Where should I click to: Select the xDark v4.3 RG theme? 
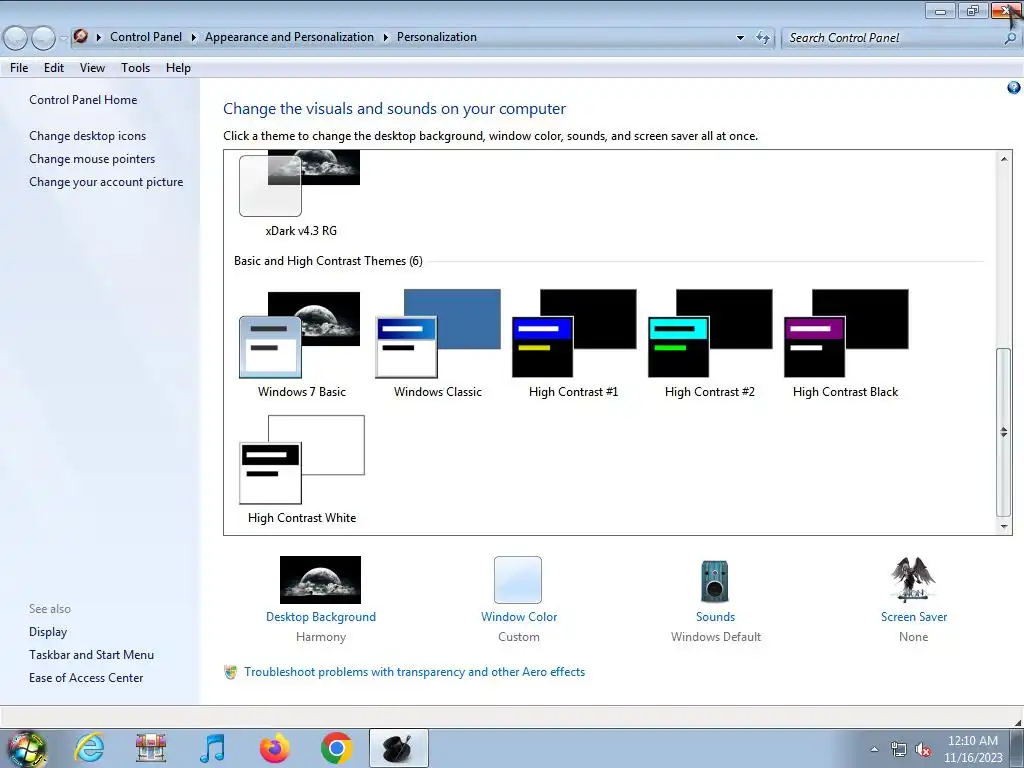[300, 193]
